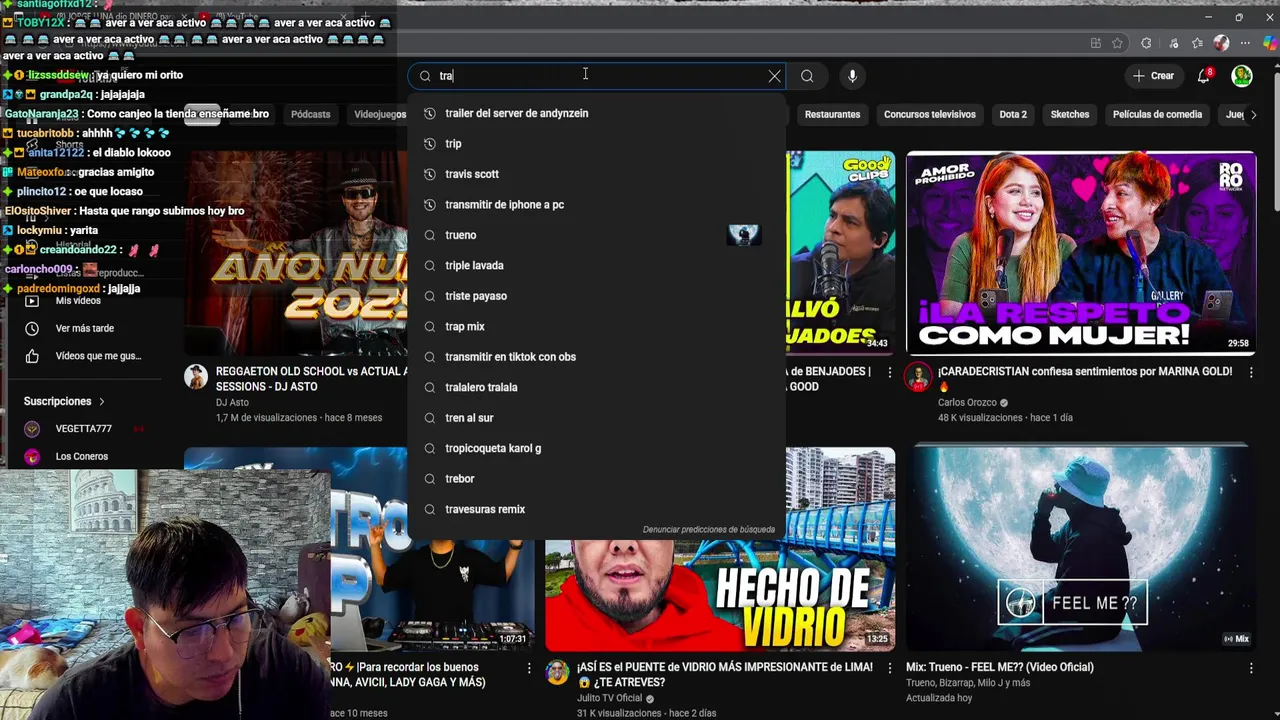This screenshot has height=720, width=1280.
Task: Choose the trueno suggestion
Action: pos(597,235)
